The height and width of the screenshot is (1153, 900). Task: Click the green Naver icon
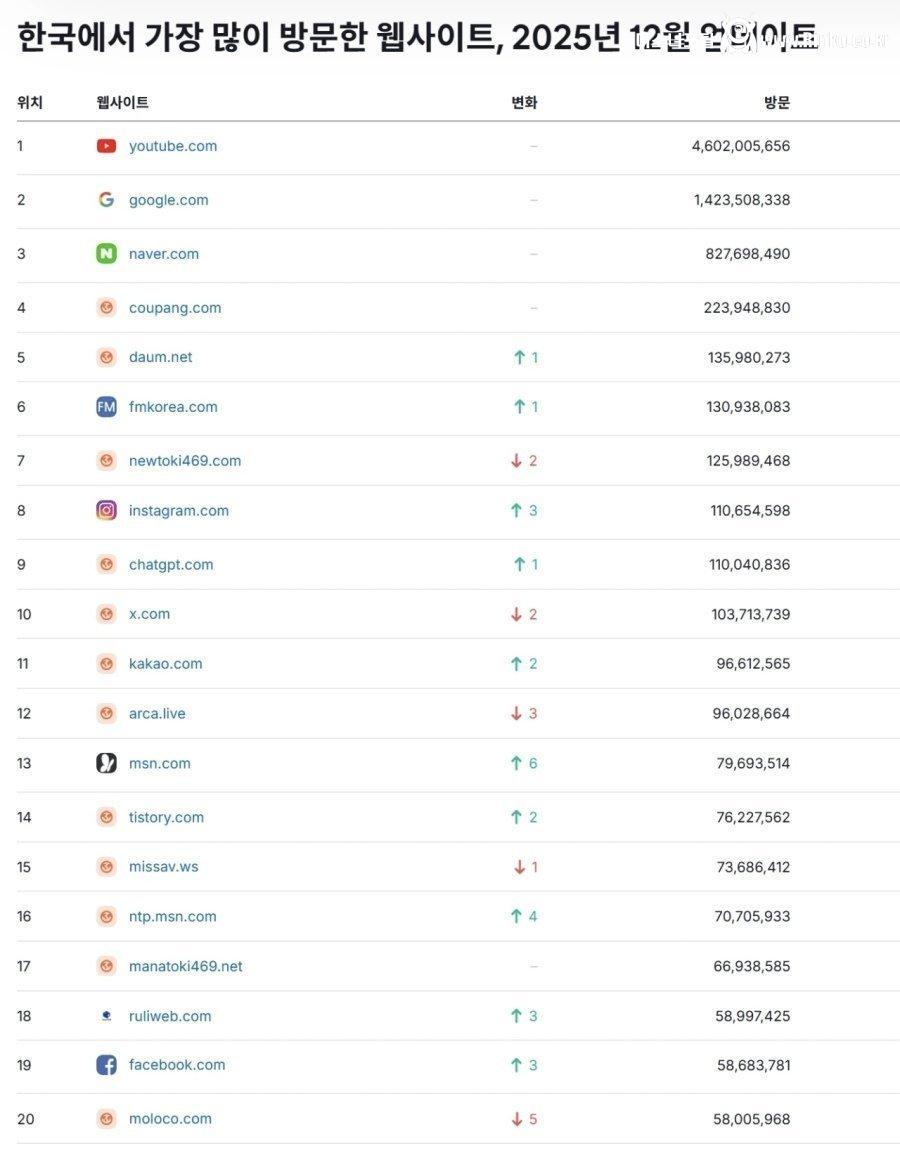(x=106, y=254)
